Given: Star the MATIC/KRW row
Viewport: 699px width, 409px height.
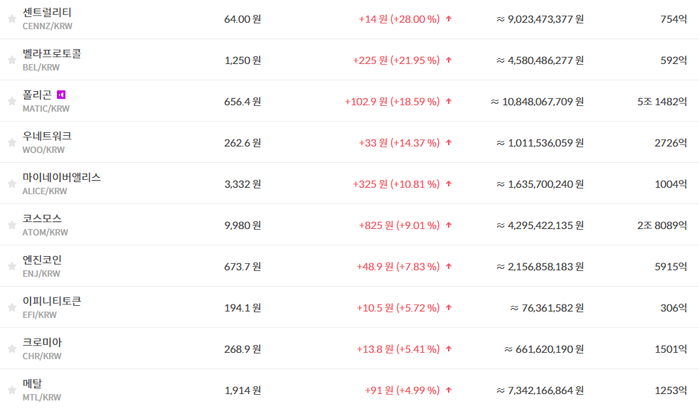Looking at the screenshot, I should pos(12,101).
